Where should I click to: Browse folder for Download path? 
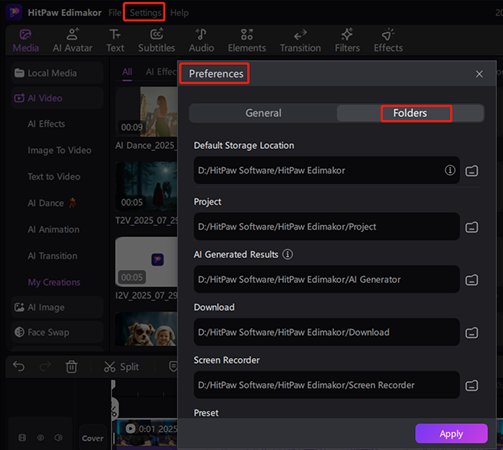(471, 332)
